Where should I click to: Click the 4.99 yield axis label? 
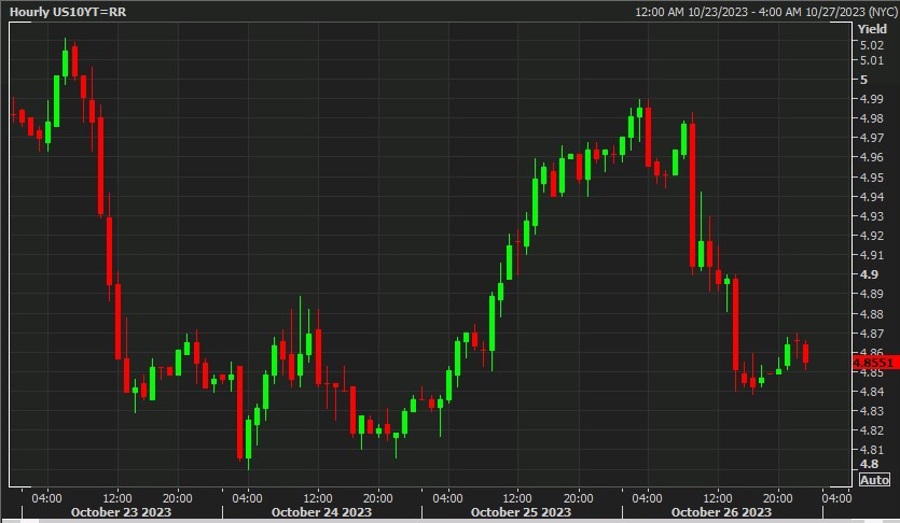click(871, 99)
